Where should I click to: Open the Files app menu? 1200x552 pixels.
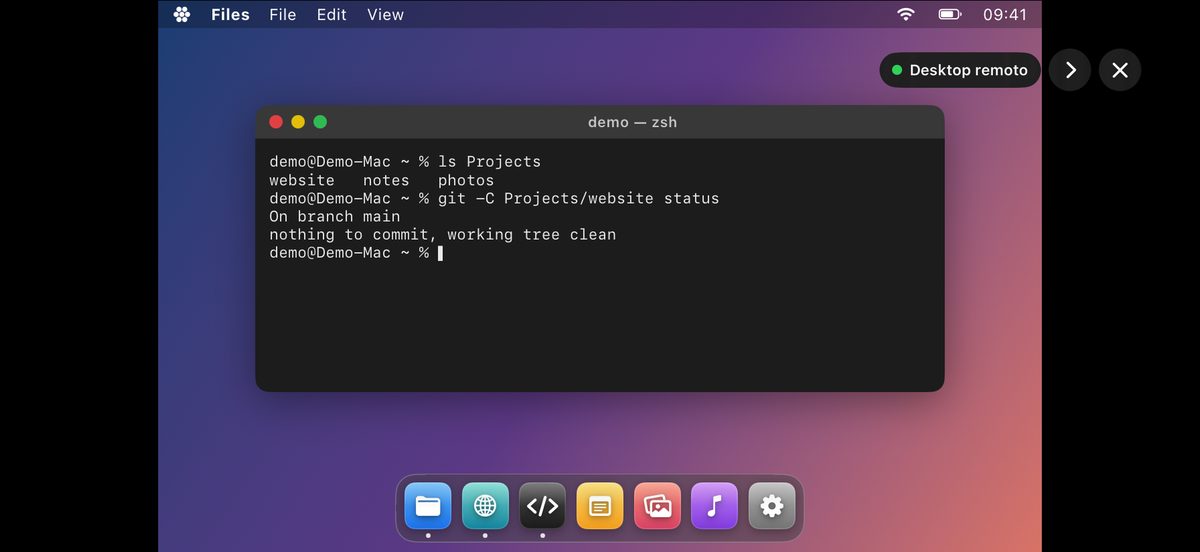click(x=230, y=14)
